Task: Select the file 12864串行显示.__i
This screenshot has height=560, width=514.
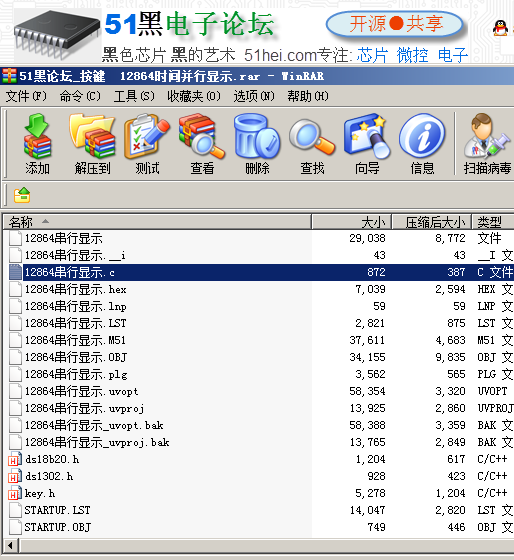Action: point(75,255)
